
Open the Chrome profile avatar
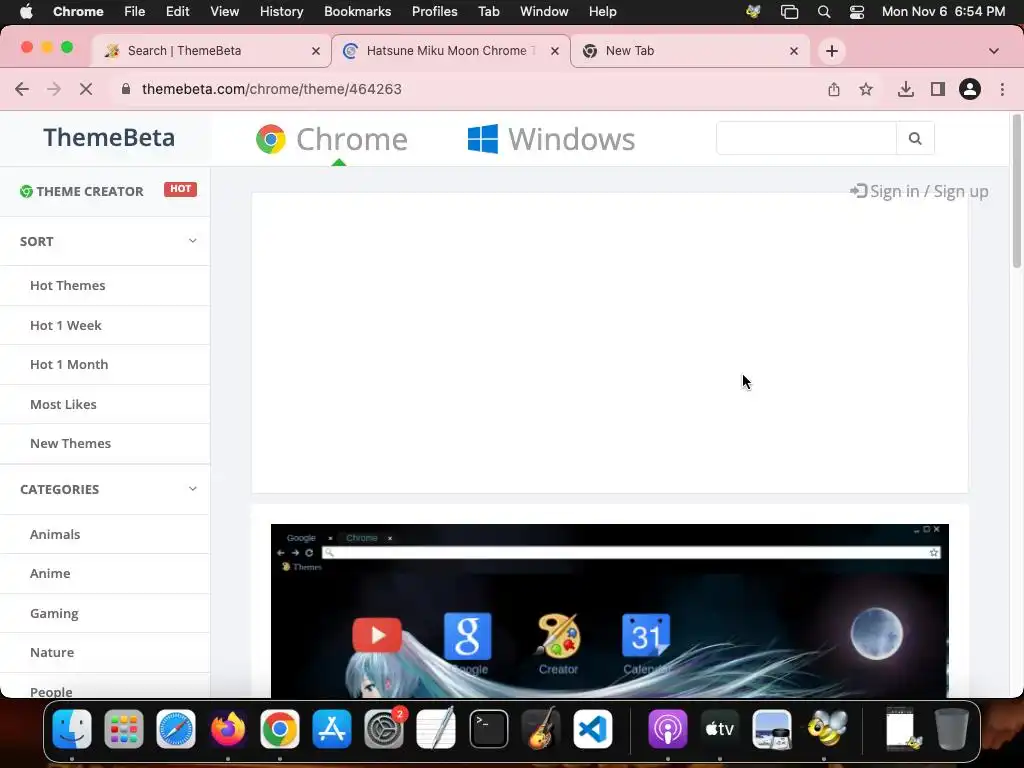970,89
